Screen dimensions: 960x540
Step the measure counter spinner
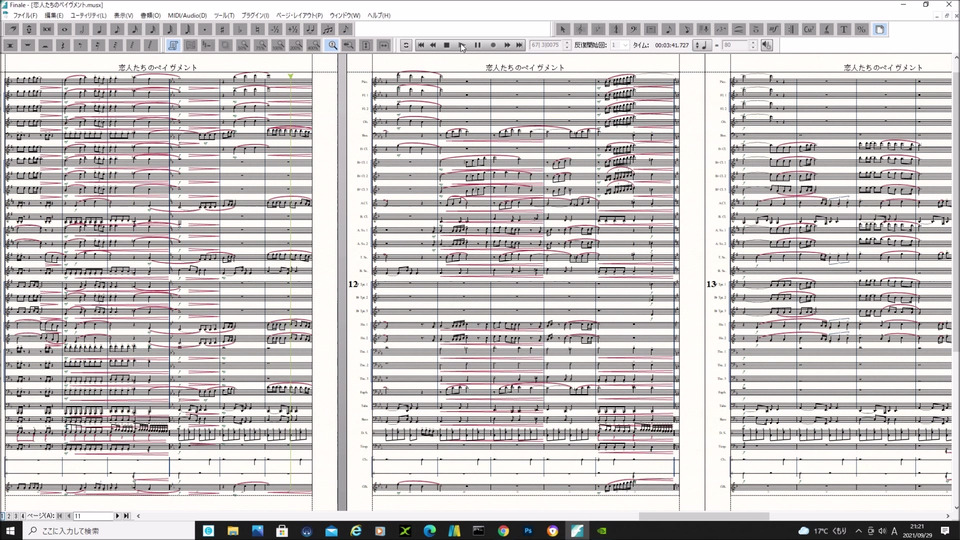point(567,45)
